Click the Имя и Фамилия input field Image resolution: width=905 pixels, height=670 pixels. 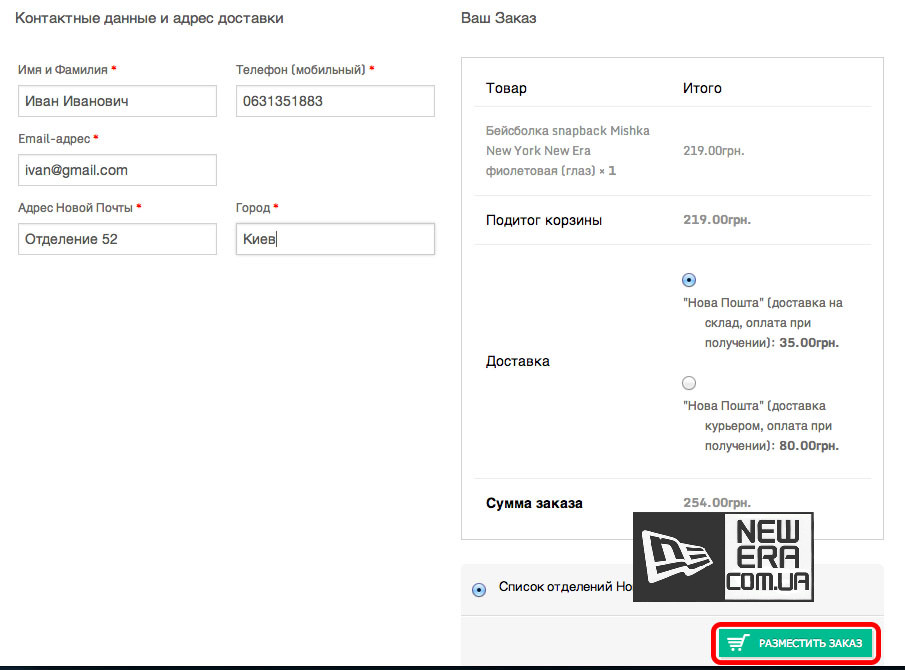coord(117,101)
